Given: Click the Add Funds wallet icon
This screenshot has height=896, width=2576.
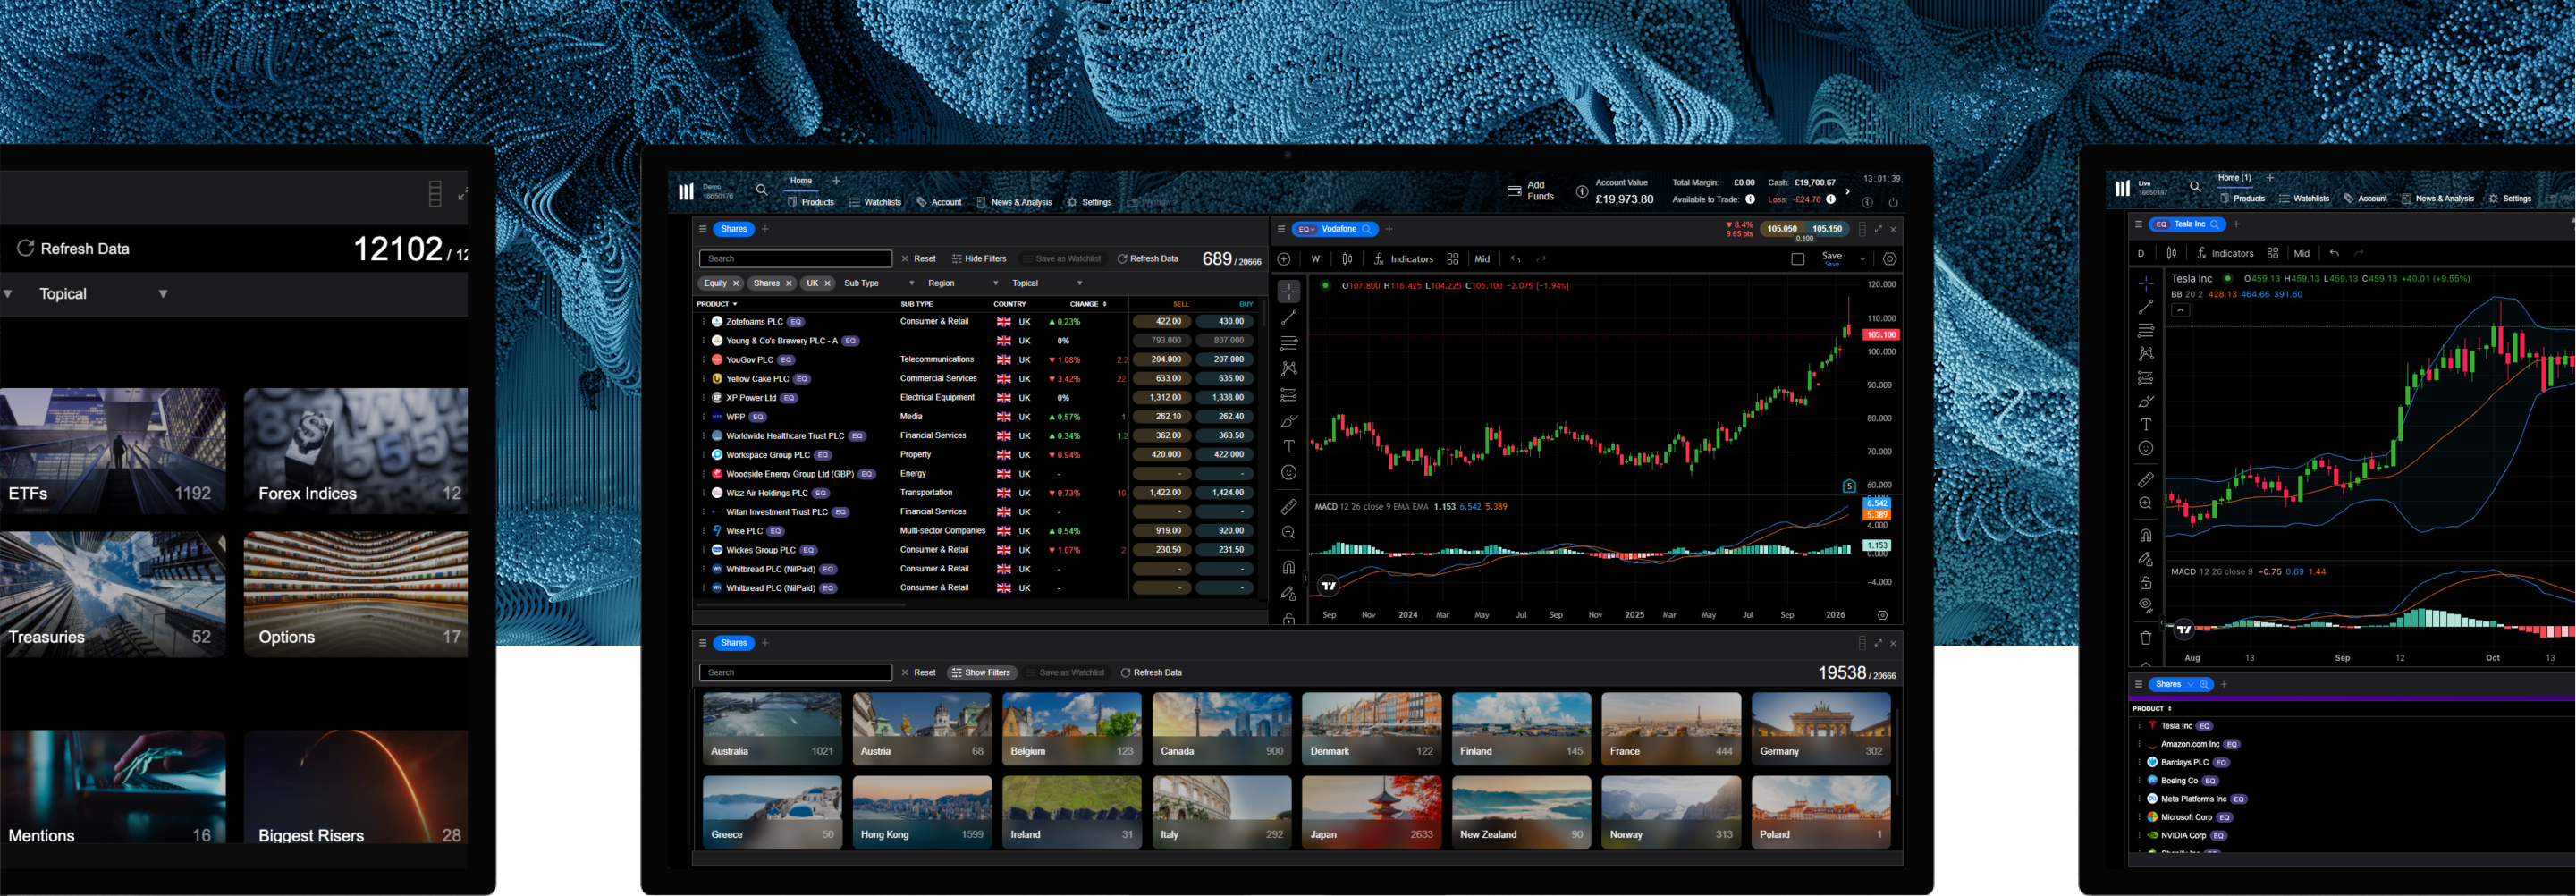Looking at the screenshot, I should (x=1514, y=191).
